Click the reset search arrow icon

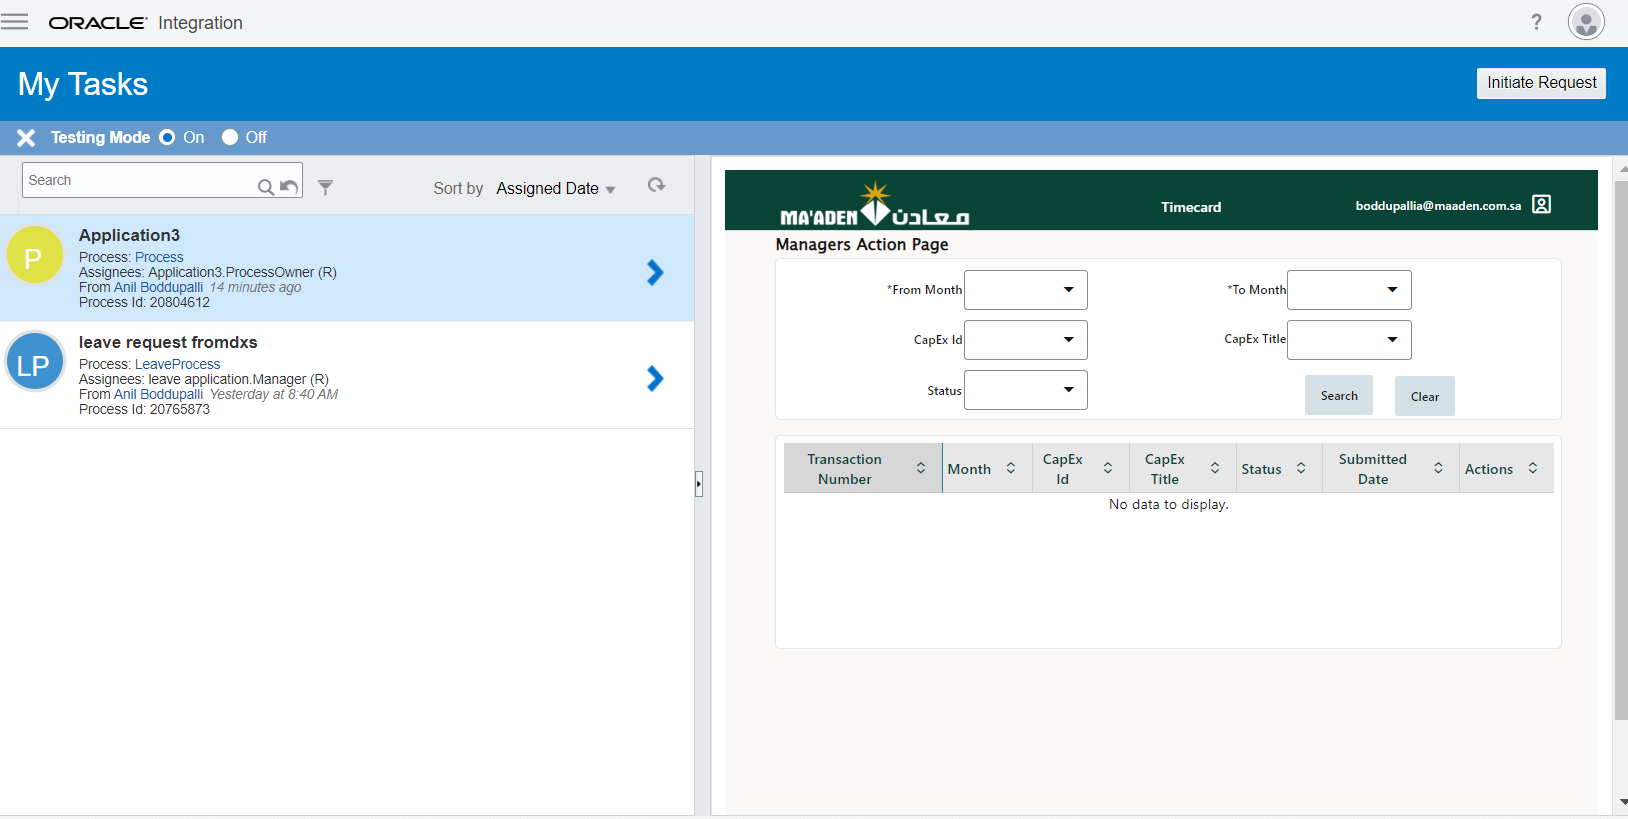[x=289, y=186]
